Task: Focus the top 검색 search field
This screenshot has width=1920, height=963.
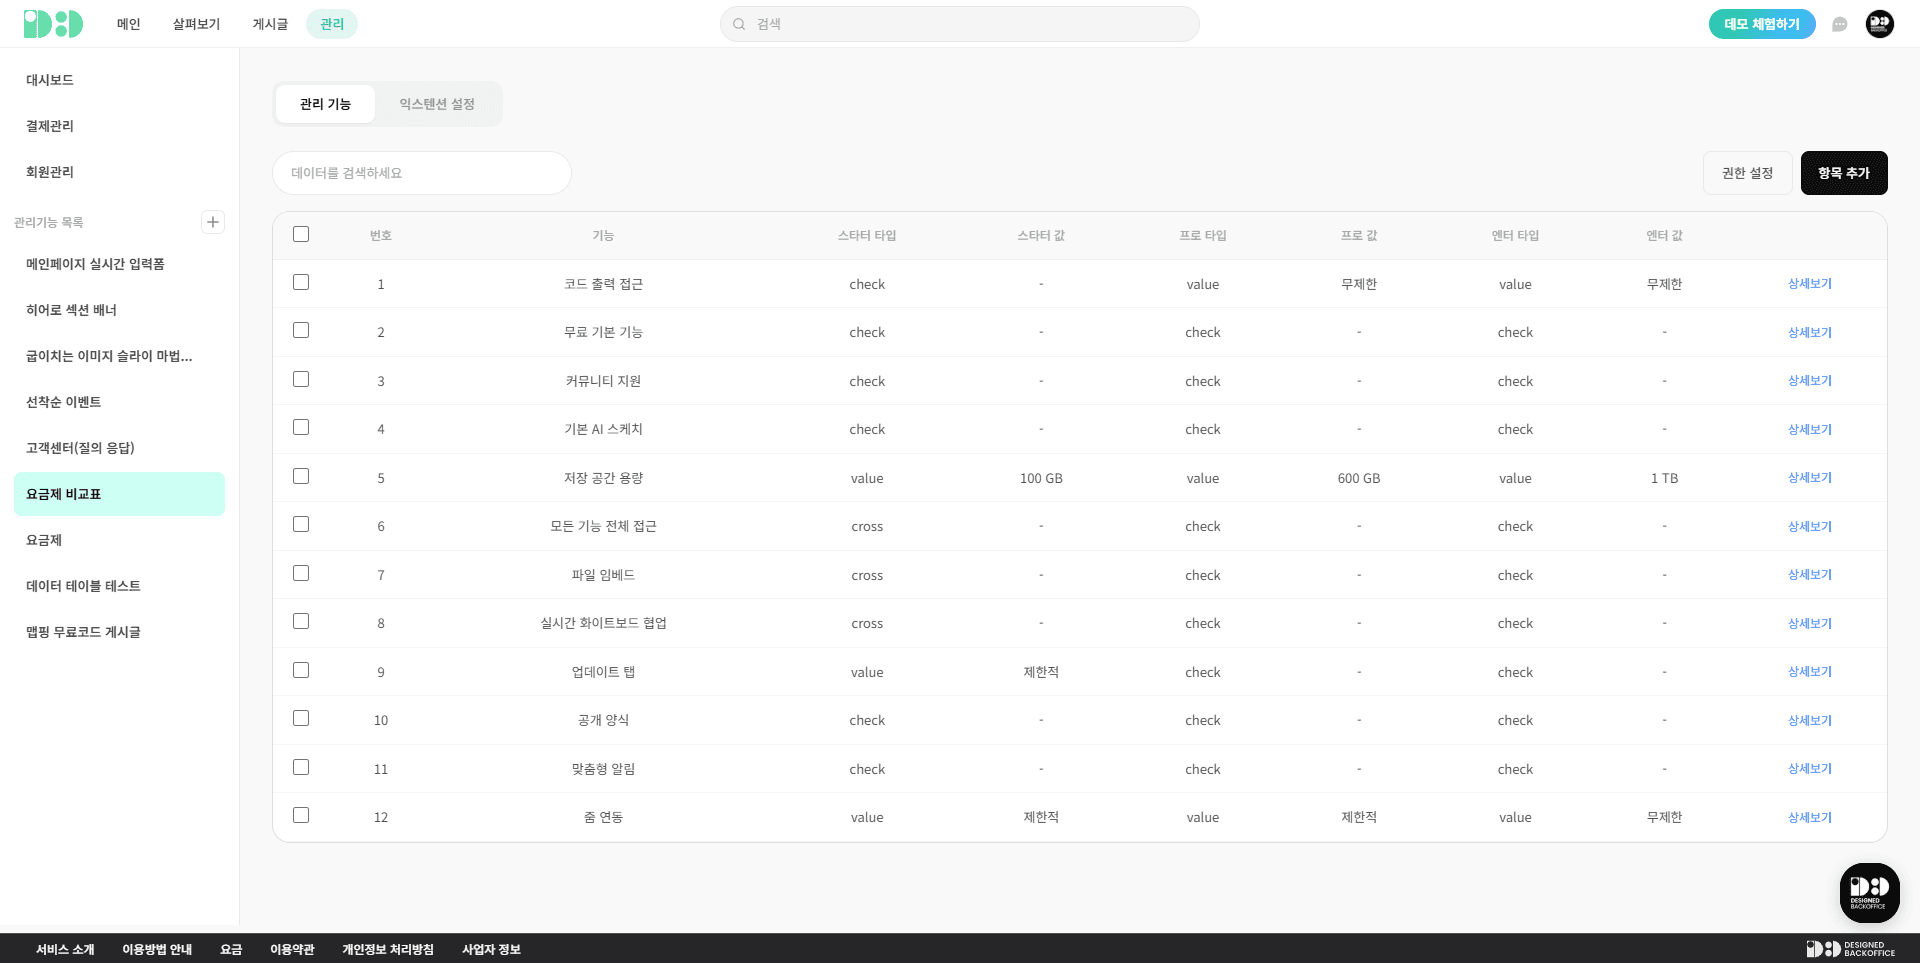Action: (960, 24)
